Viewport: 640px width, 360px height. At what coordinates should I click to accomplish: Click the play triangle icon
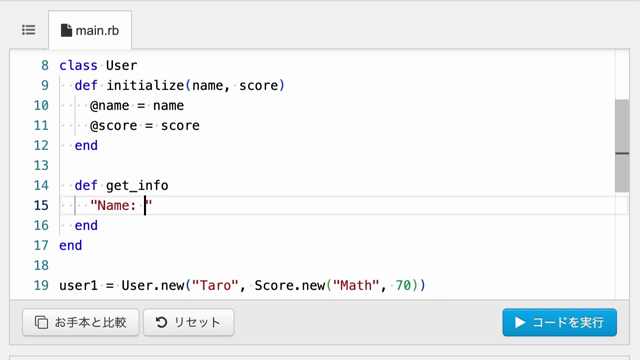click(x=520, y=322)
